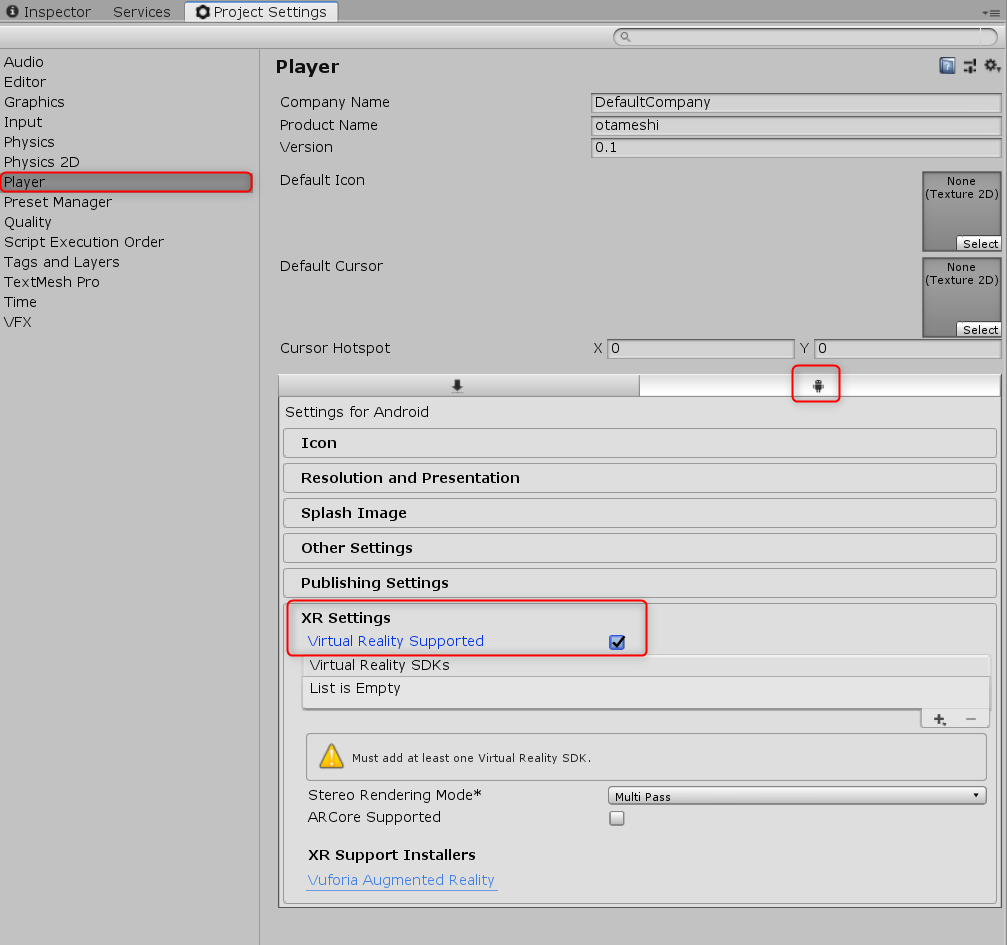Open Preset Manager settings category
Viewport: 1007px width, 945px height.
click(x=127, y=202)
